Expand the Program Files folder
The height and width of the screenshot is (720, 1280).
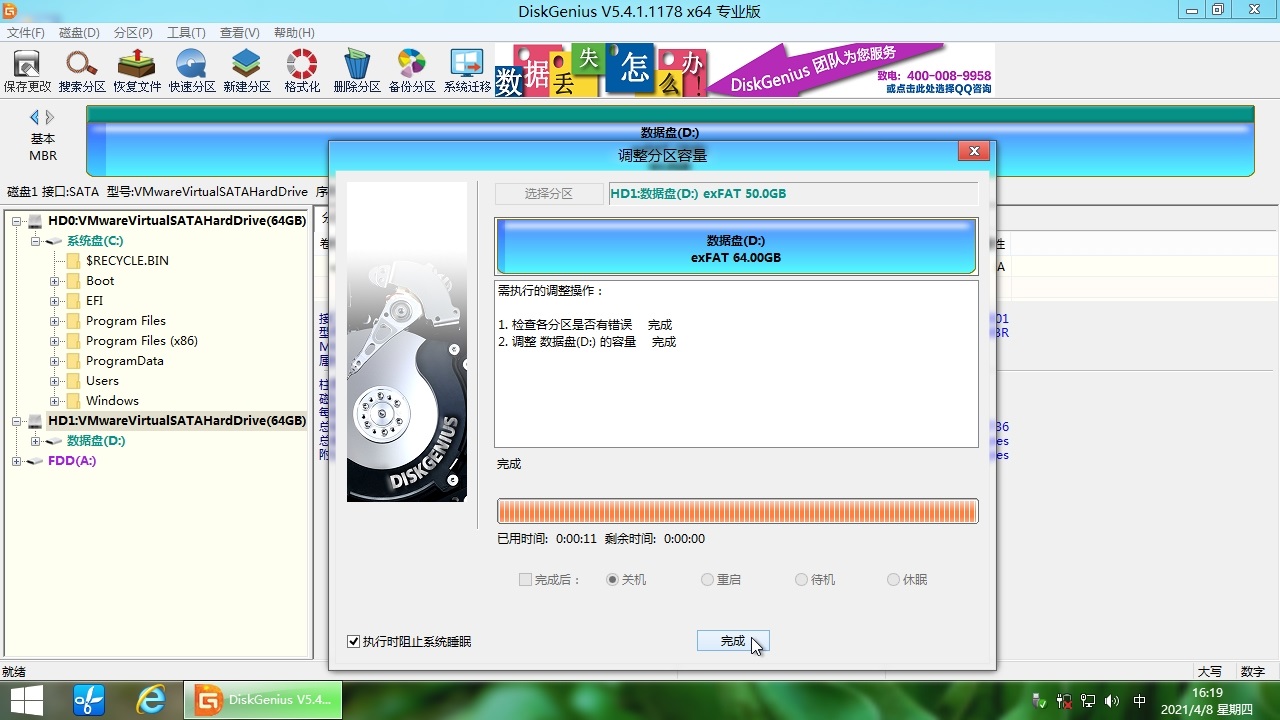point(54,320)
